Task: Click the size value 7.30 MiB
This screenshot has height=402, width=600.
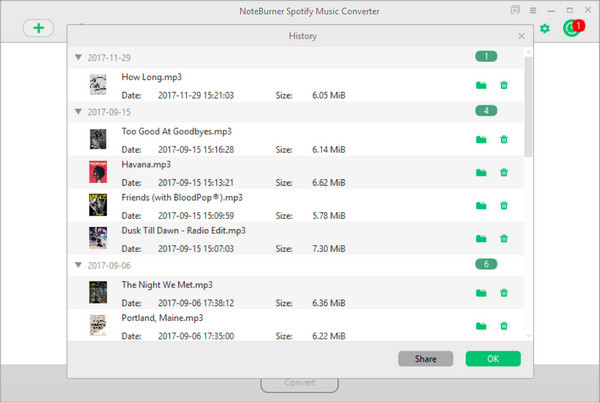Action: click(329, 249)
